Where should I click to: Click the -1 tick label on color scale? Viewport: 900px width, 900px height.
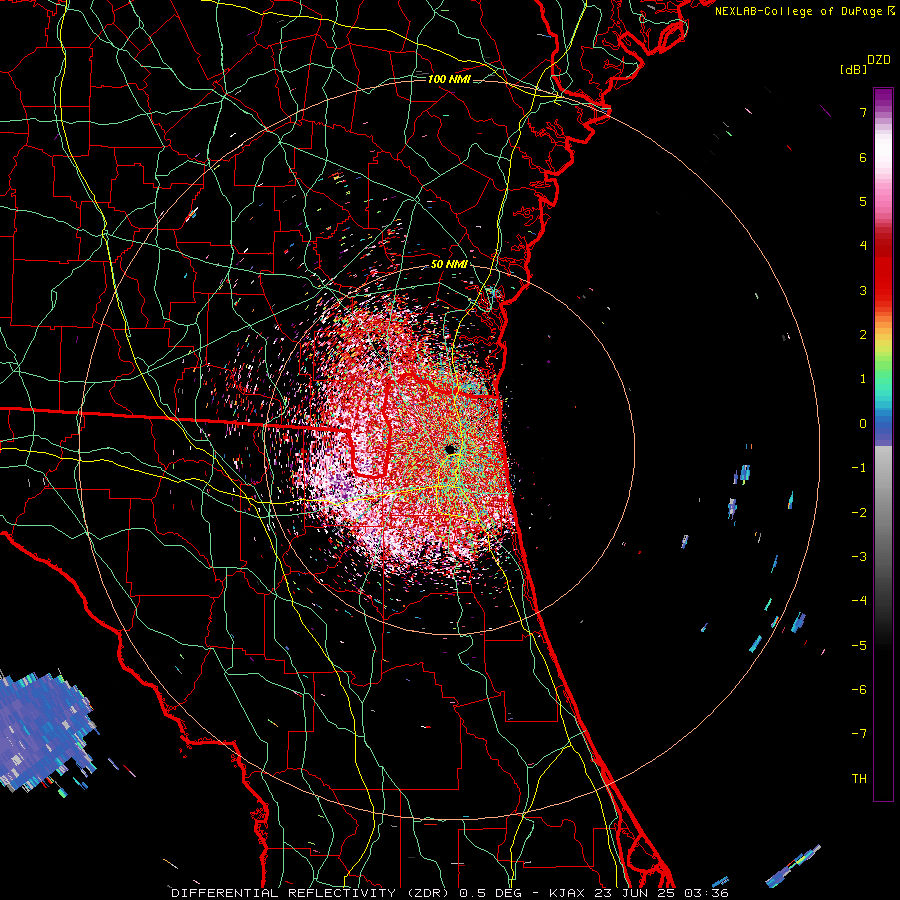(x=859, y=468)
